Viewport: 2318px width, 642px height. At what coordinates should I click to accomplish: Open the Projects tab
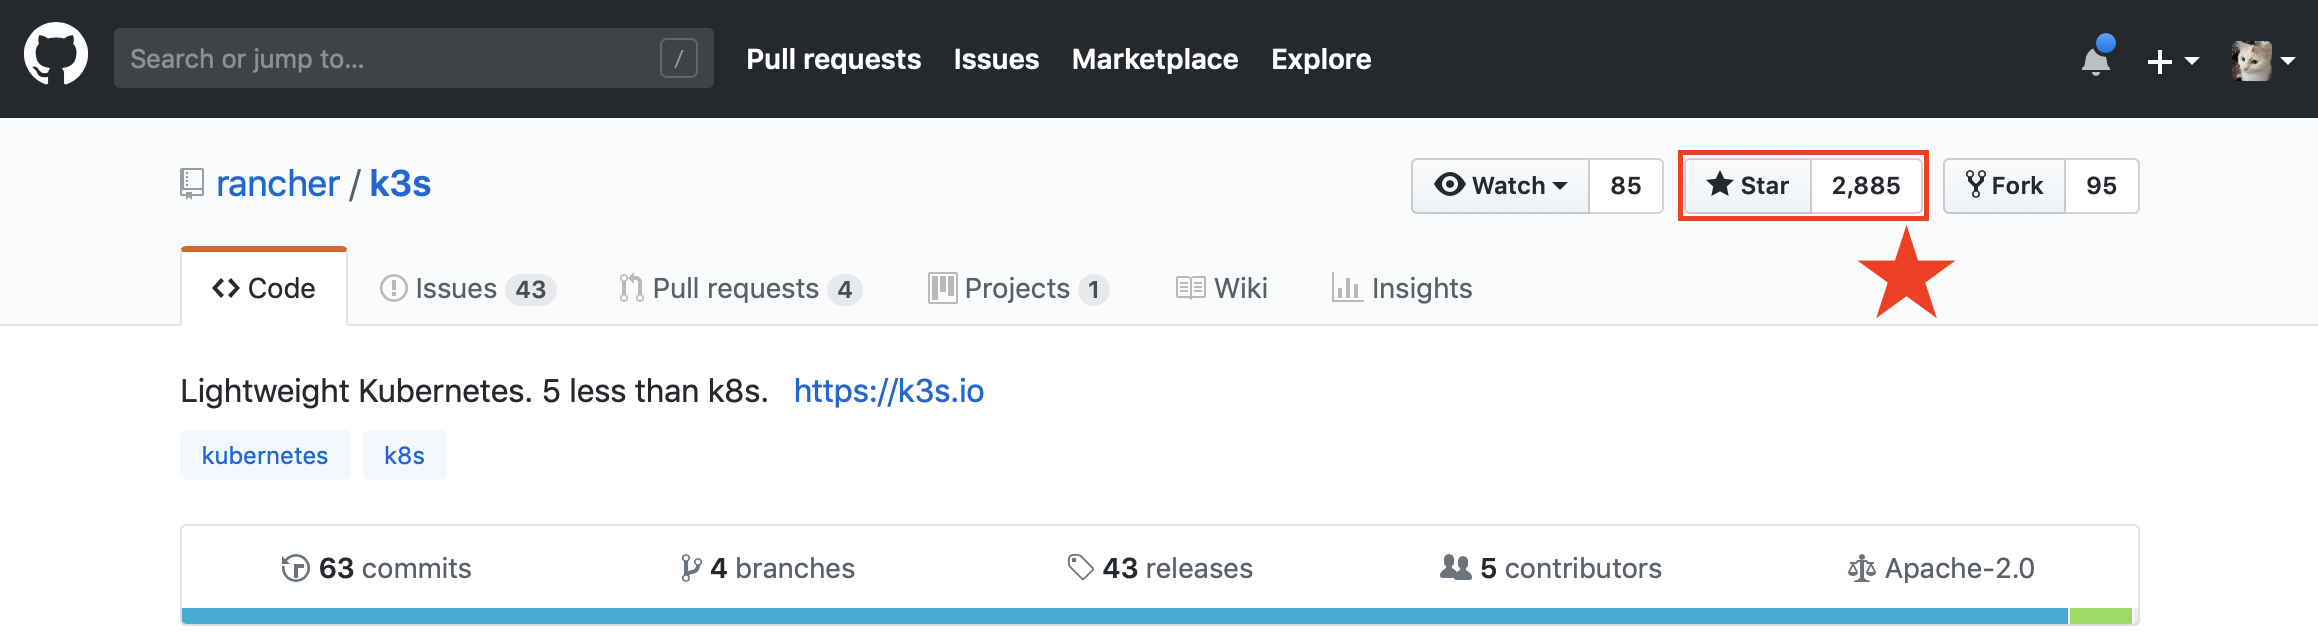pos(1018,288)
